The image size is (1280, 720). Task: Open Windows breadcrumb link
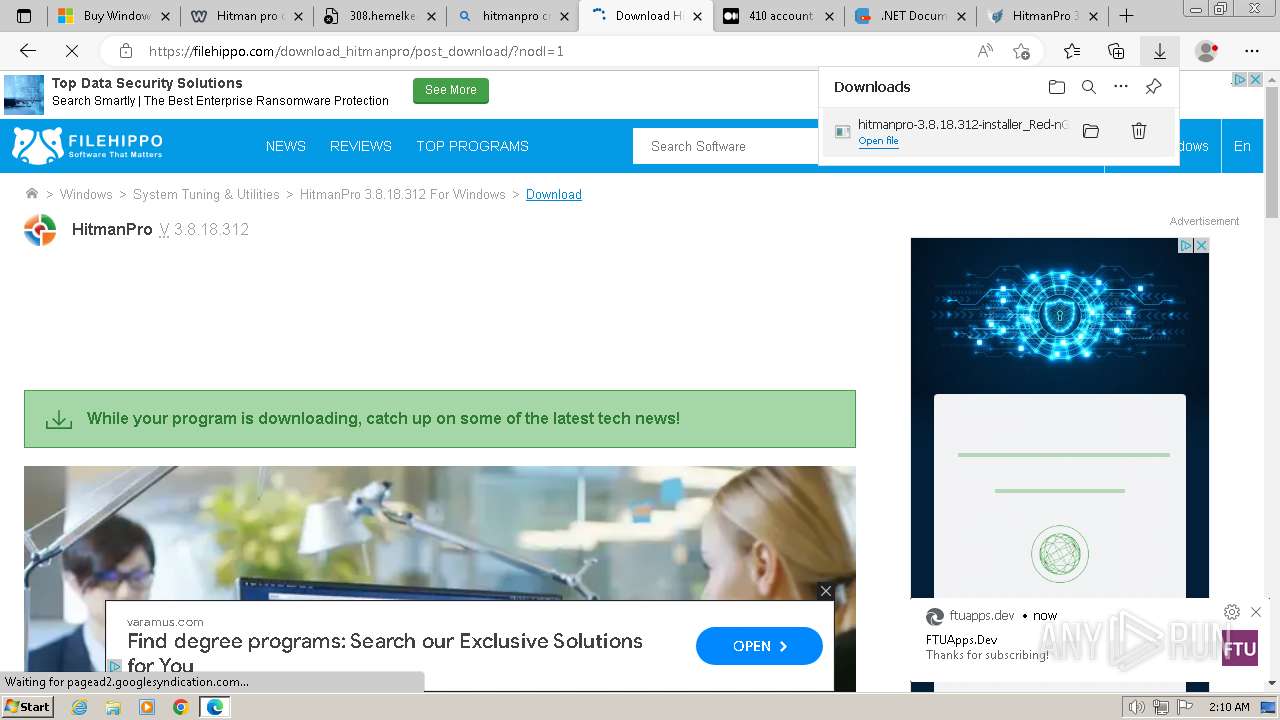tap(86, 194)
